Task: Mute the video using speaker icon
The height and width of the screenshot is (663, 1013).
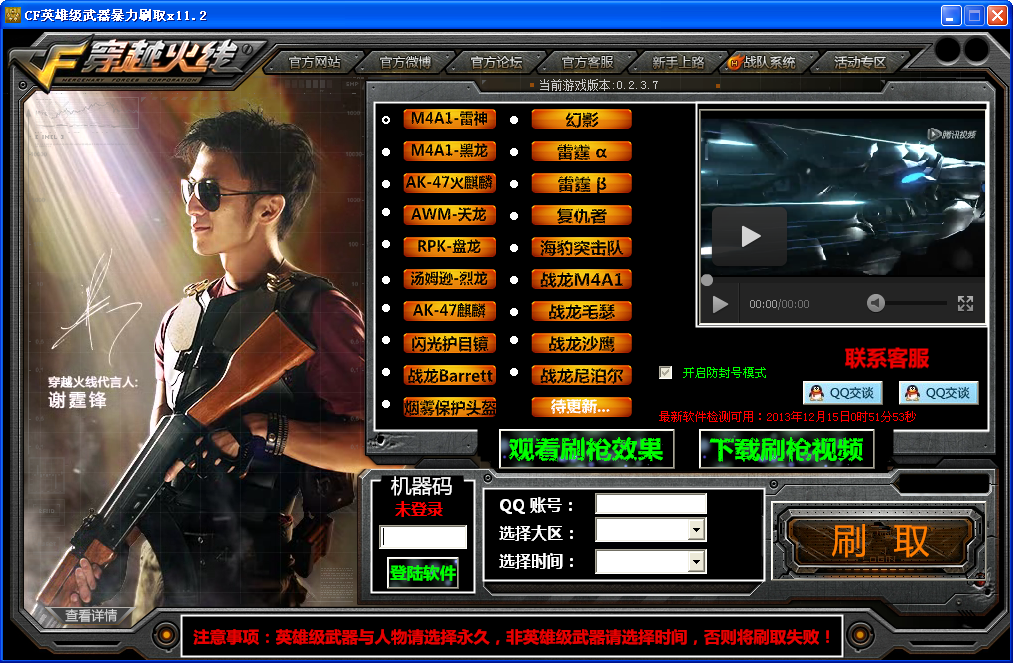Action: pyautogui.click(x=875, y=302)
